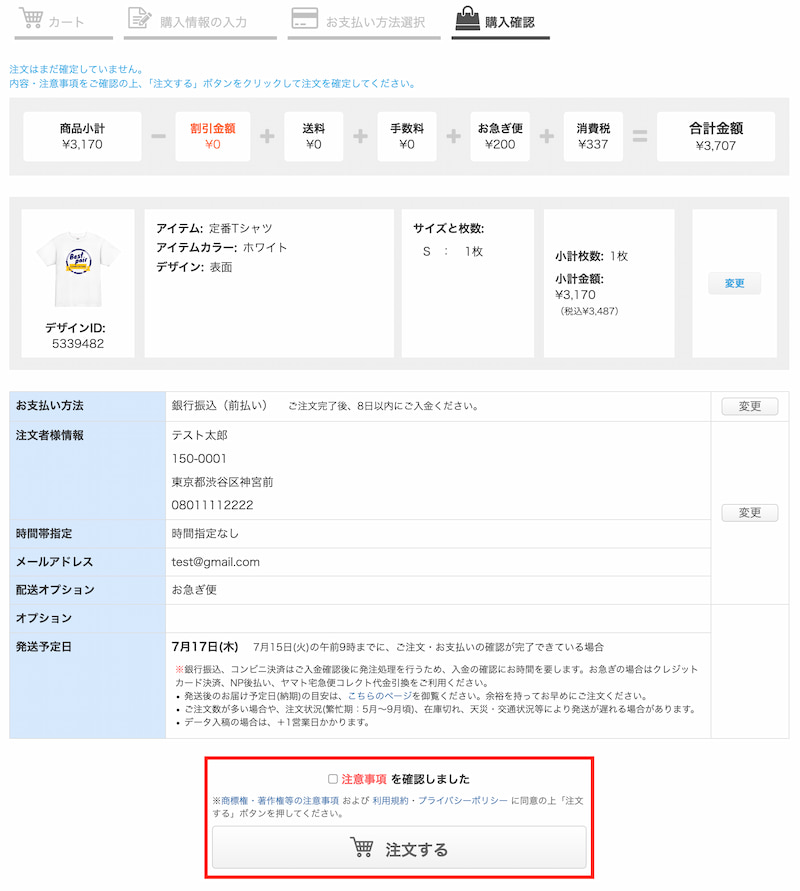Click the 商品小計 ¥3,170 box

pos(82,136)
